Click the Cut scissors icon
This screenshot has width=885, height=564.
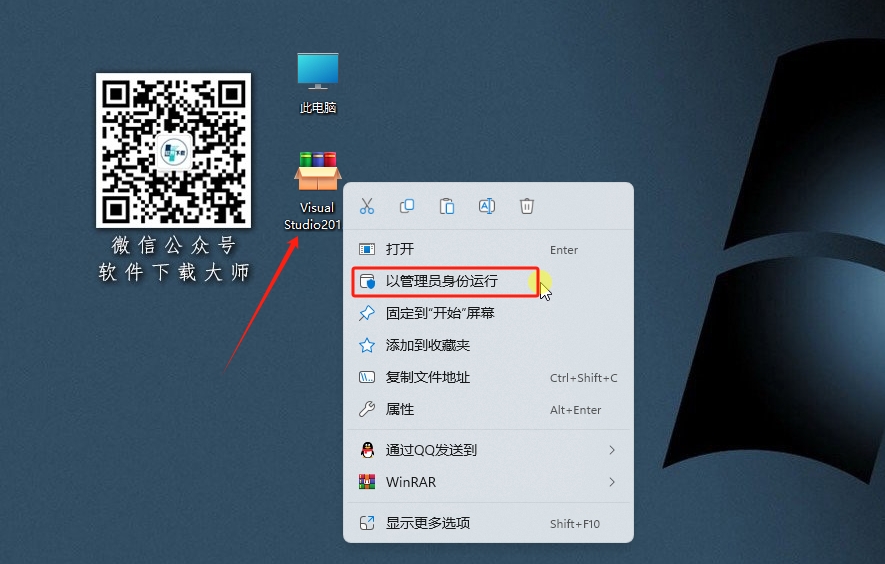367,206
